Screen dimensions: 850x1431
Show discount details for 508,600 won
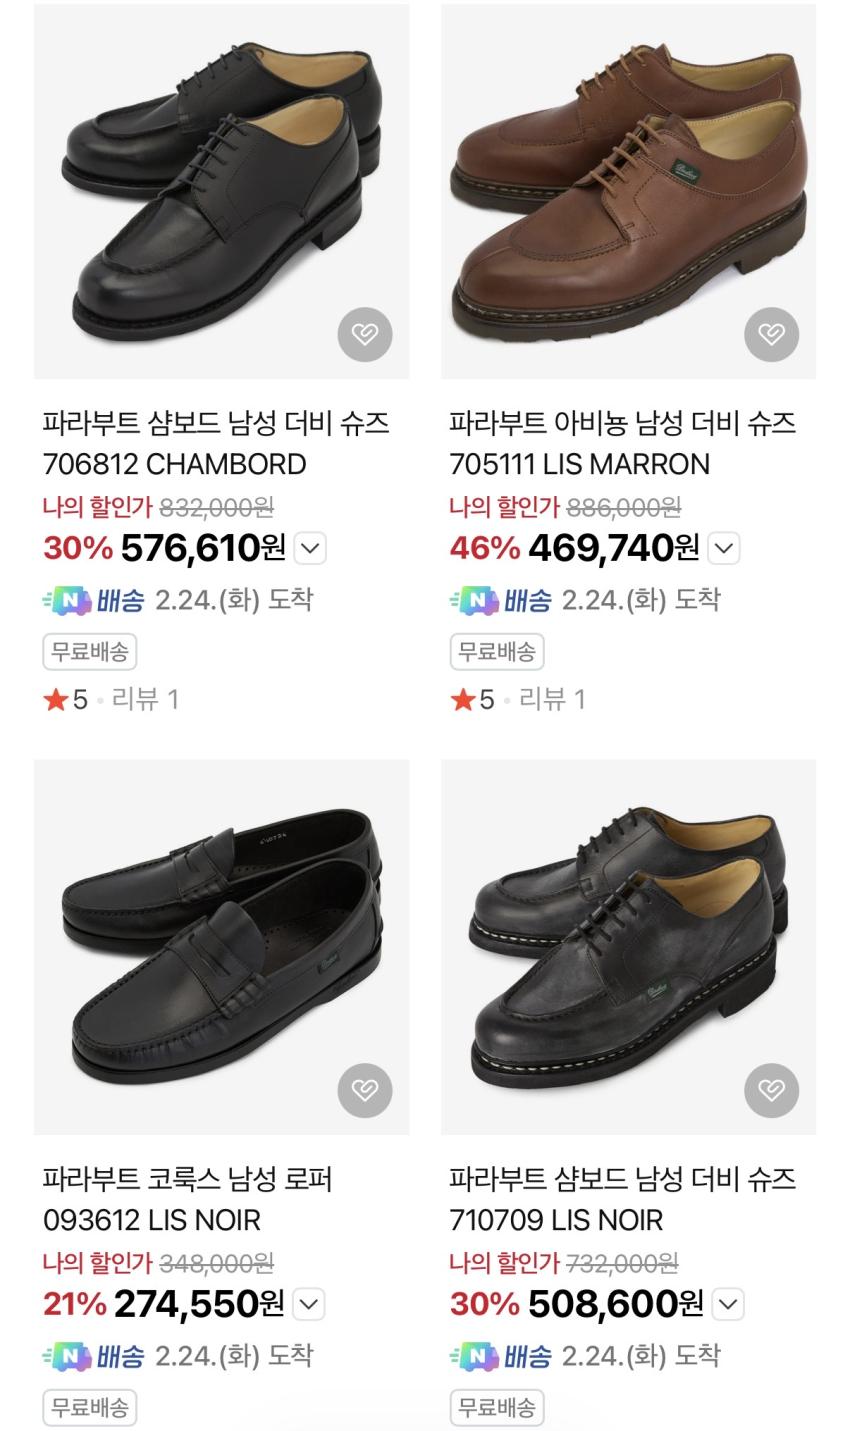(728, 1304)
